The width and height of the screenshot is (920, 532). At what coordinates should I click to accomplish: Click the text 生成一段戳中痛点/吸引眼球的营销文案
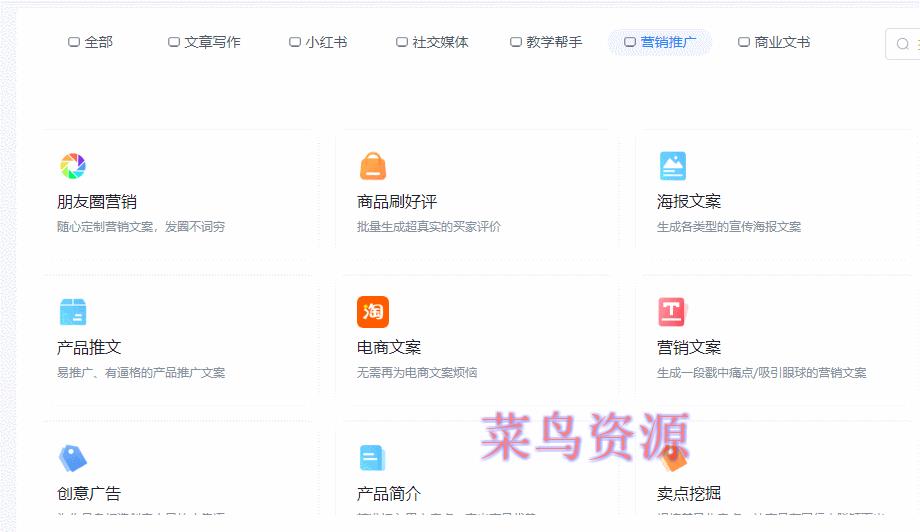tap(762, 372)
